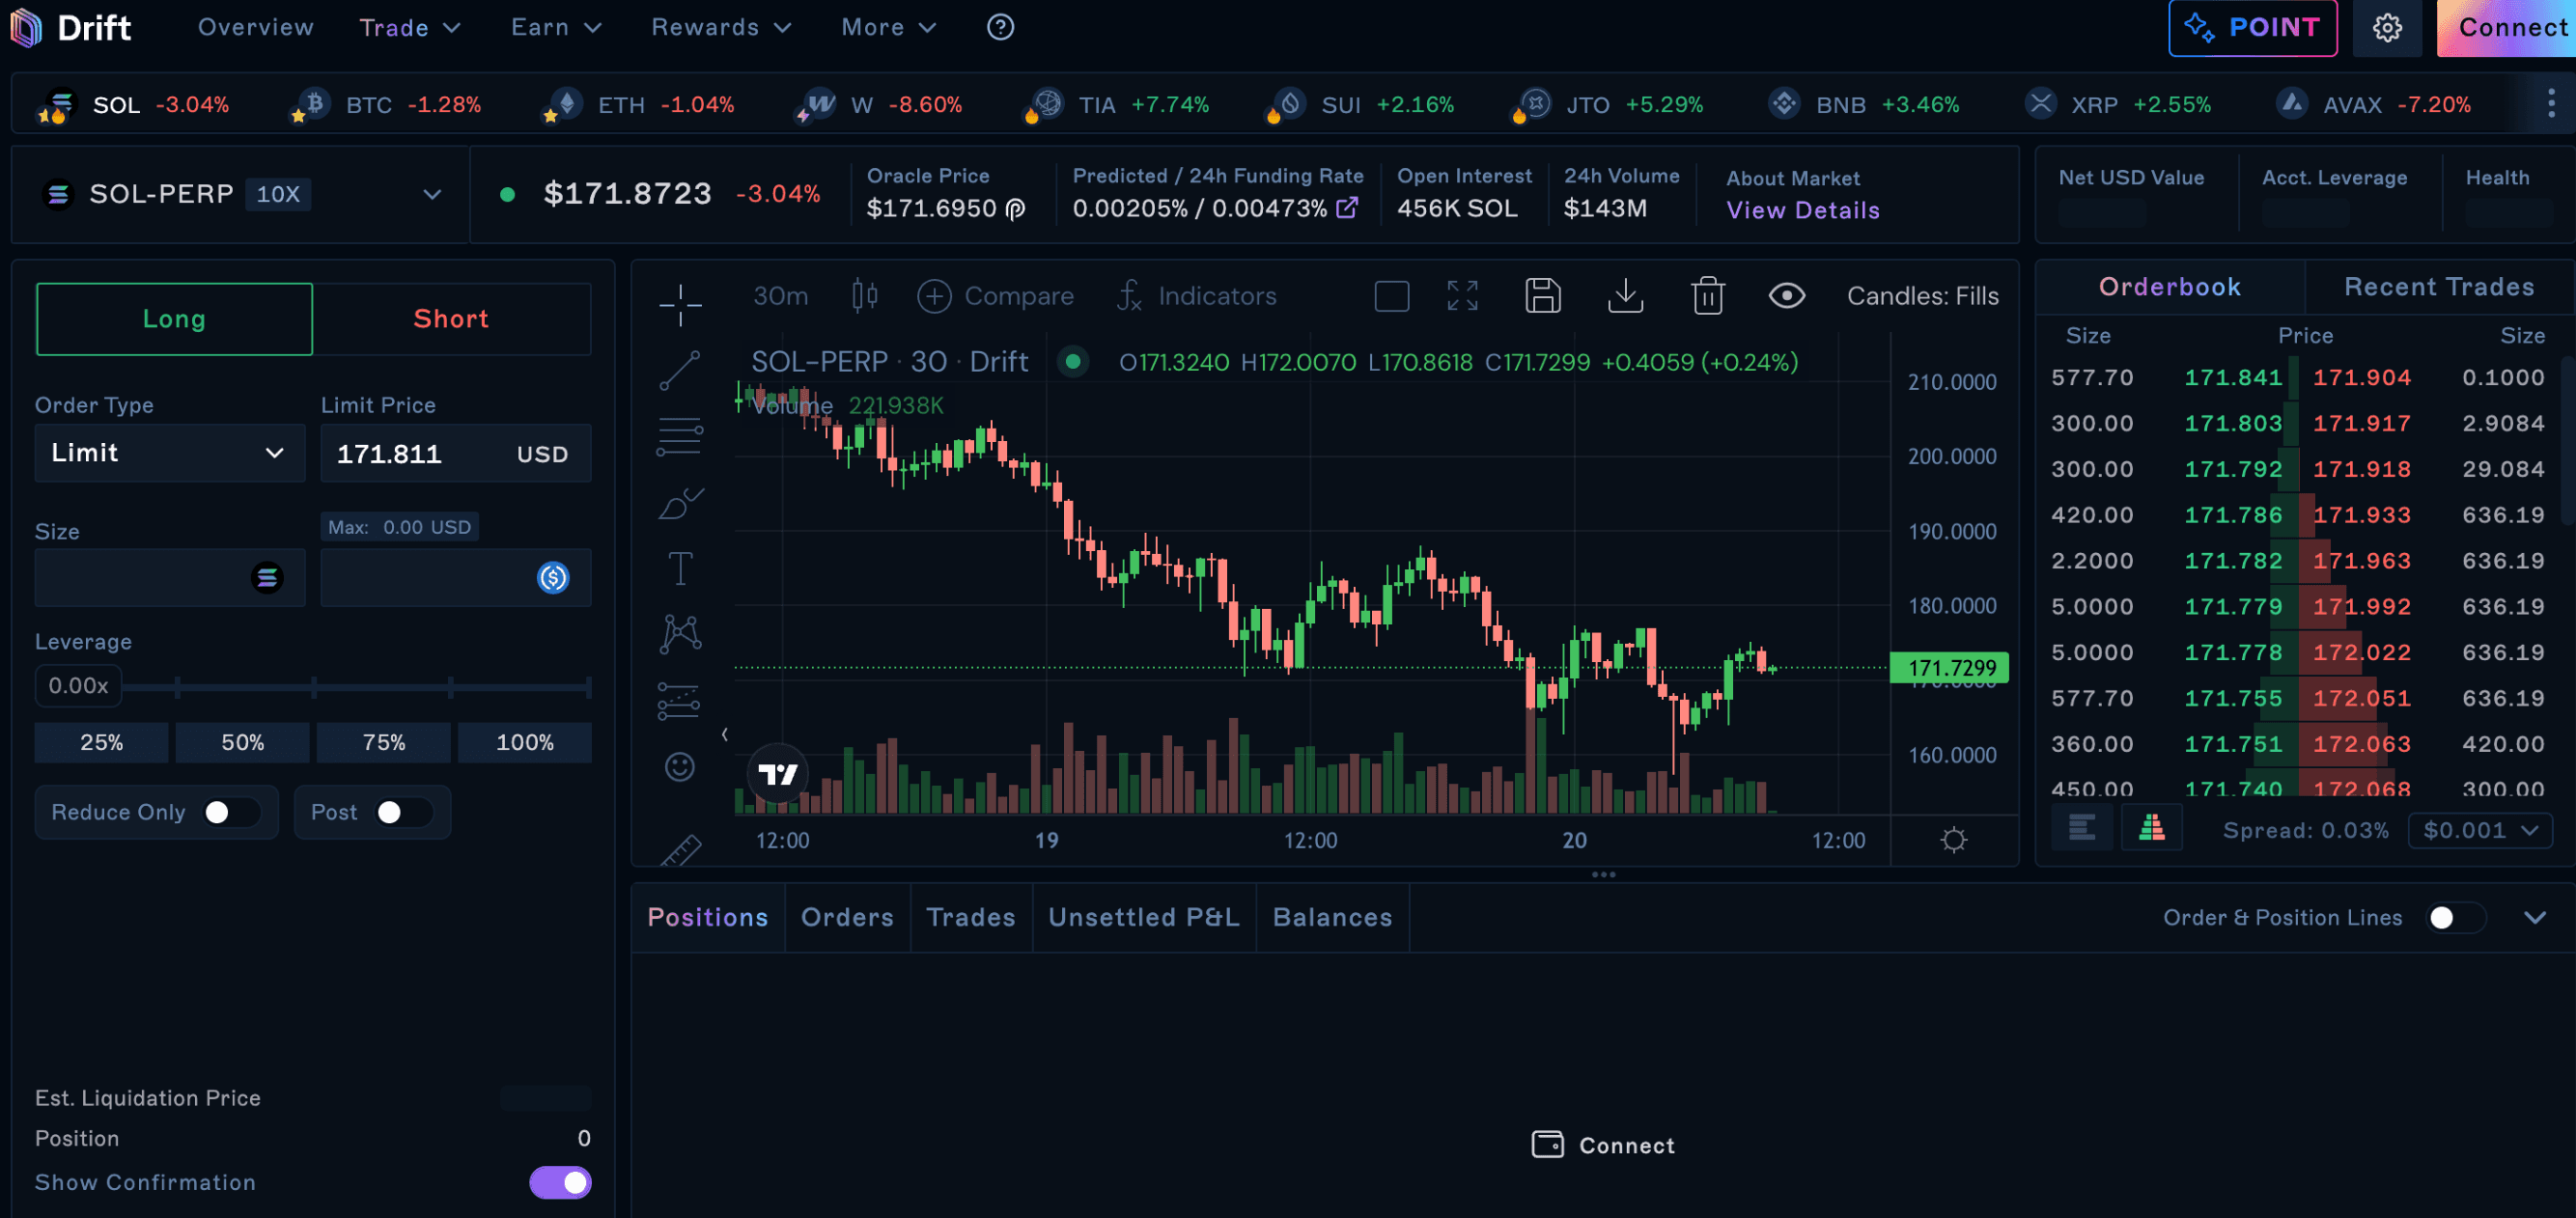Open the Limit order type dropdown

pyautogui.click(x=170, y=453)
